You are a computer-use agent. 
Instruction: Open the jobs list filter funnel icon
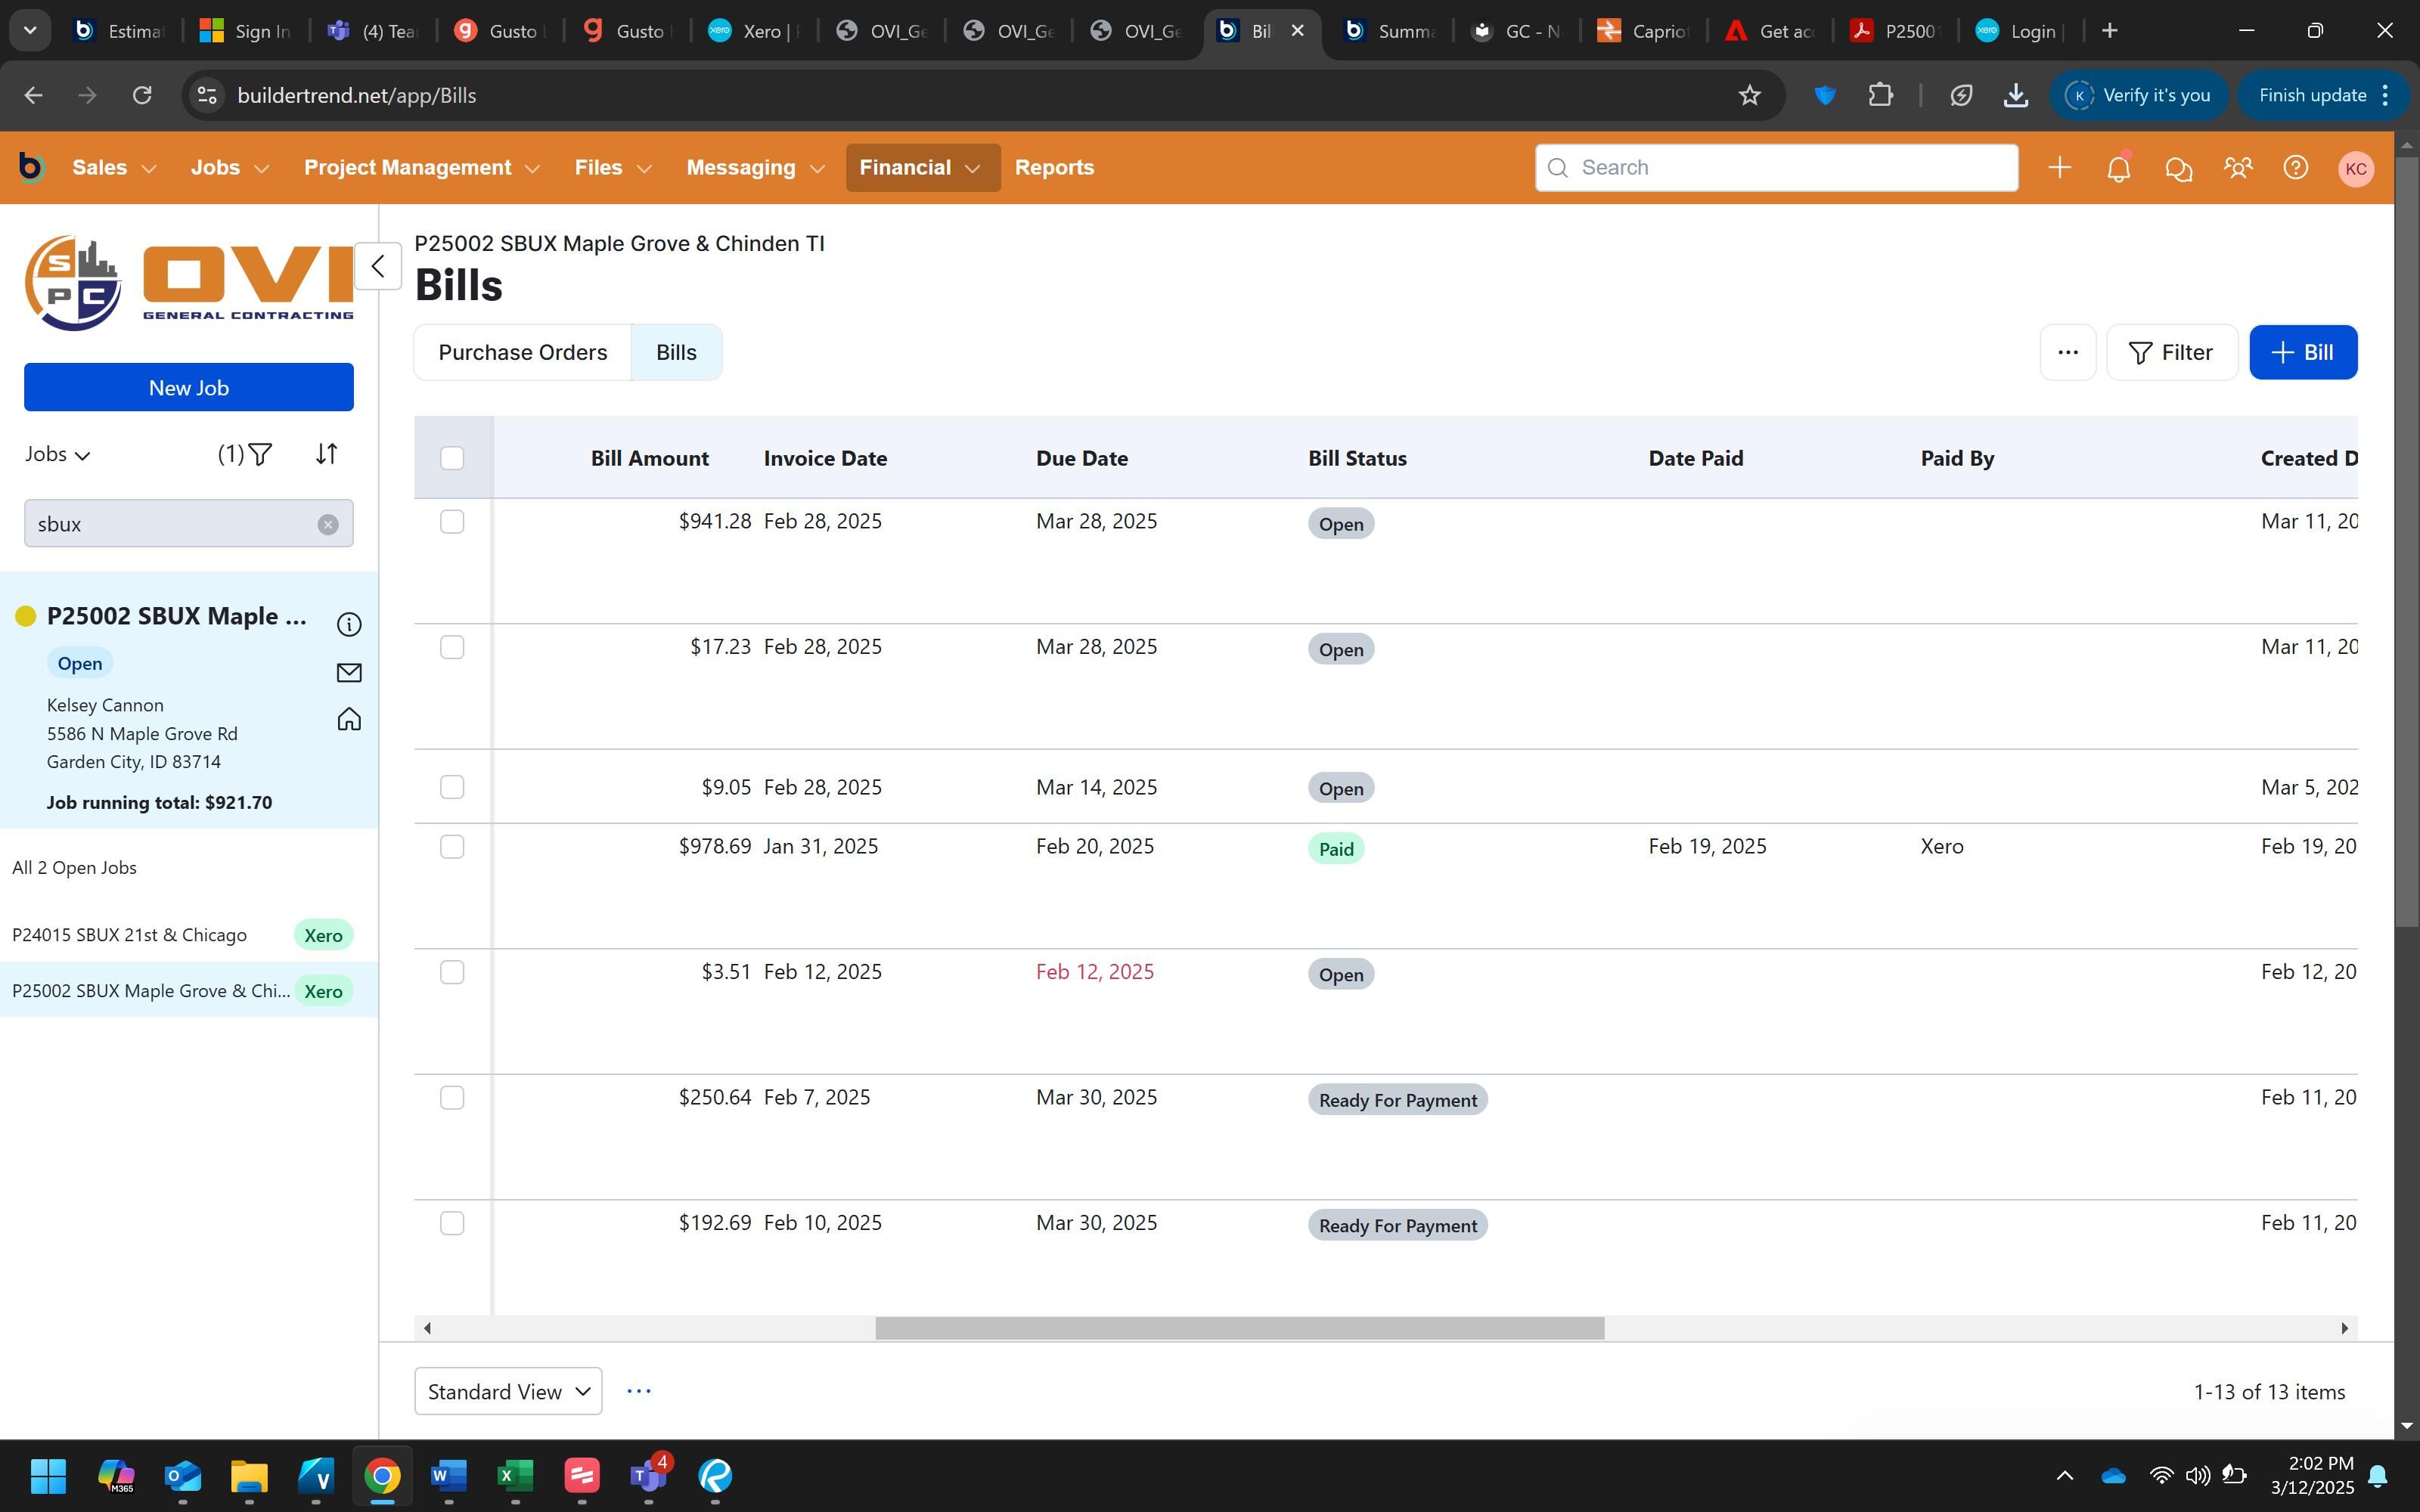(260, 455)
